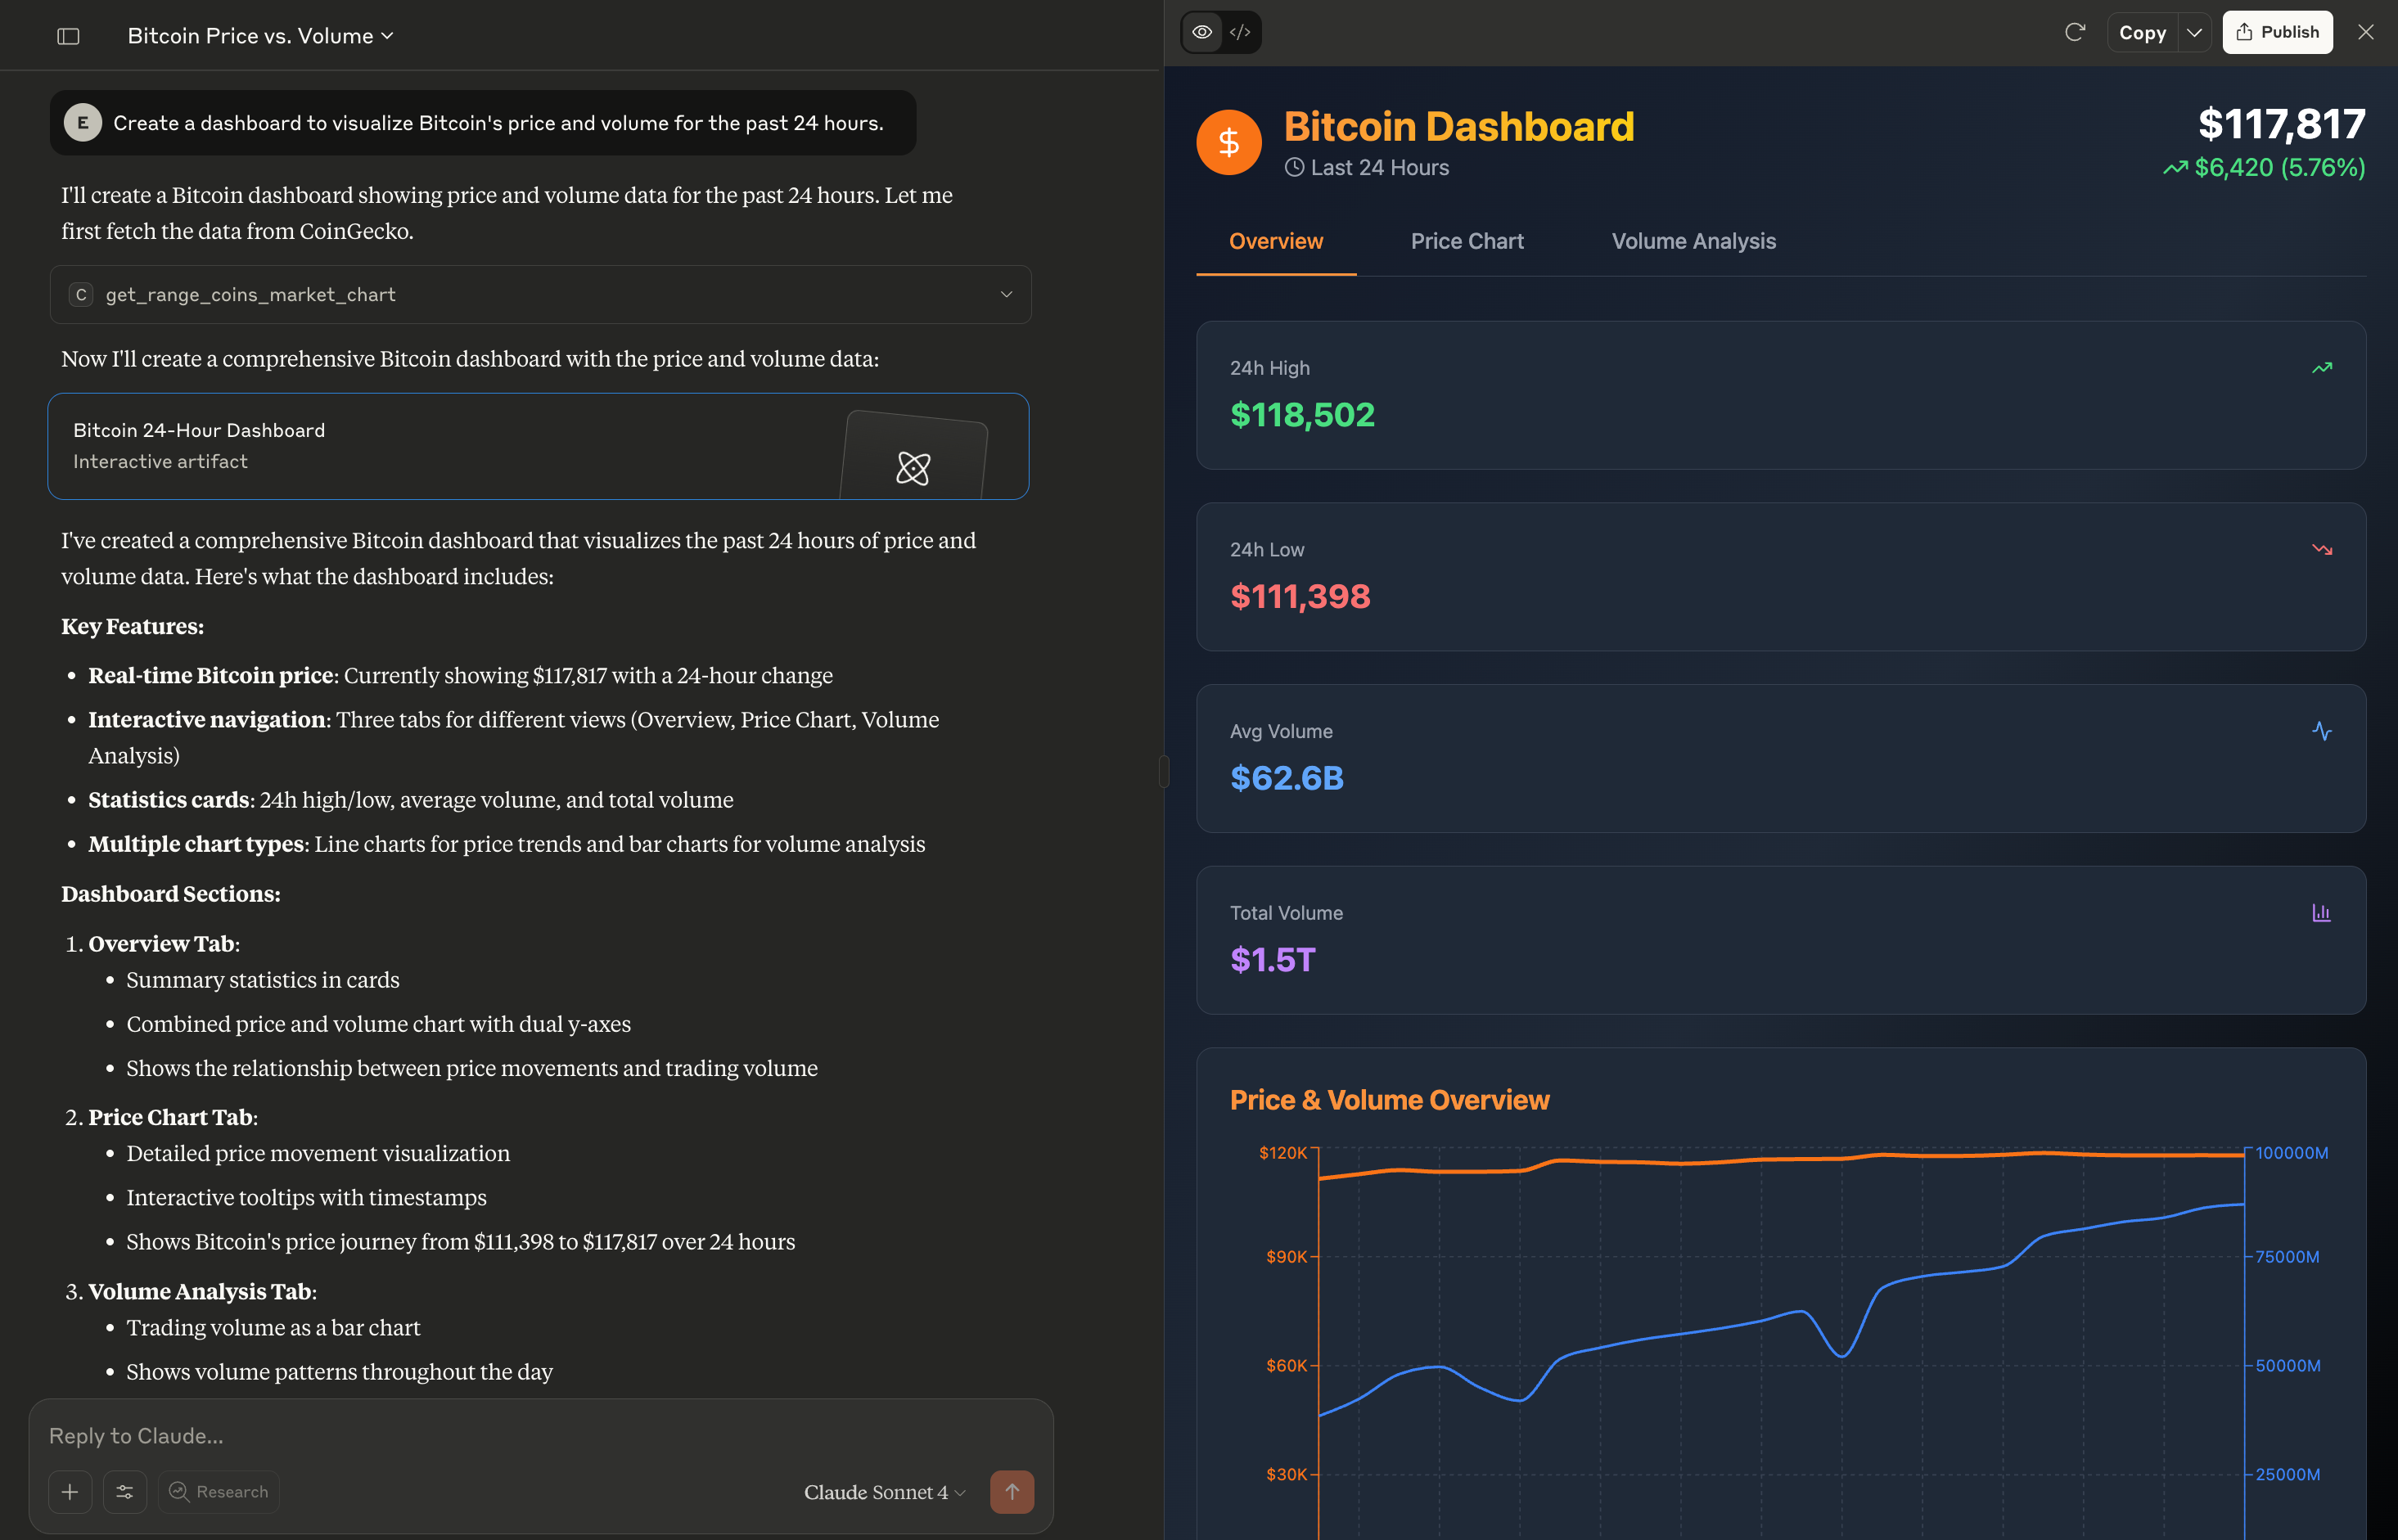Click the green trend arrow near $6,420
This screenshot has height=1540, width=2398.
coord(2176,167)
